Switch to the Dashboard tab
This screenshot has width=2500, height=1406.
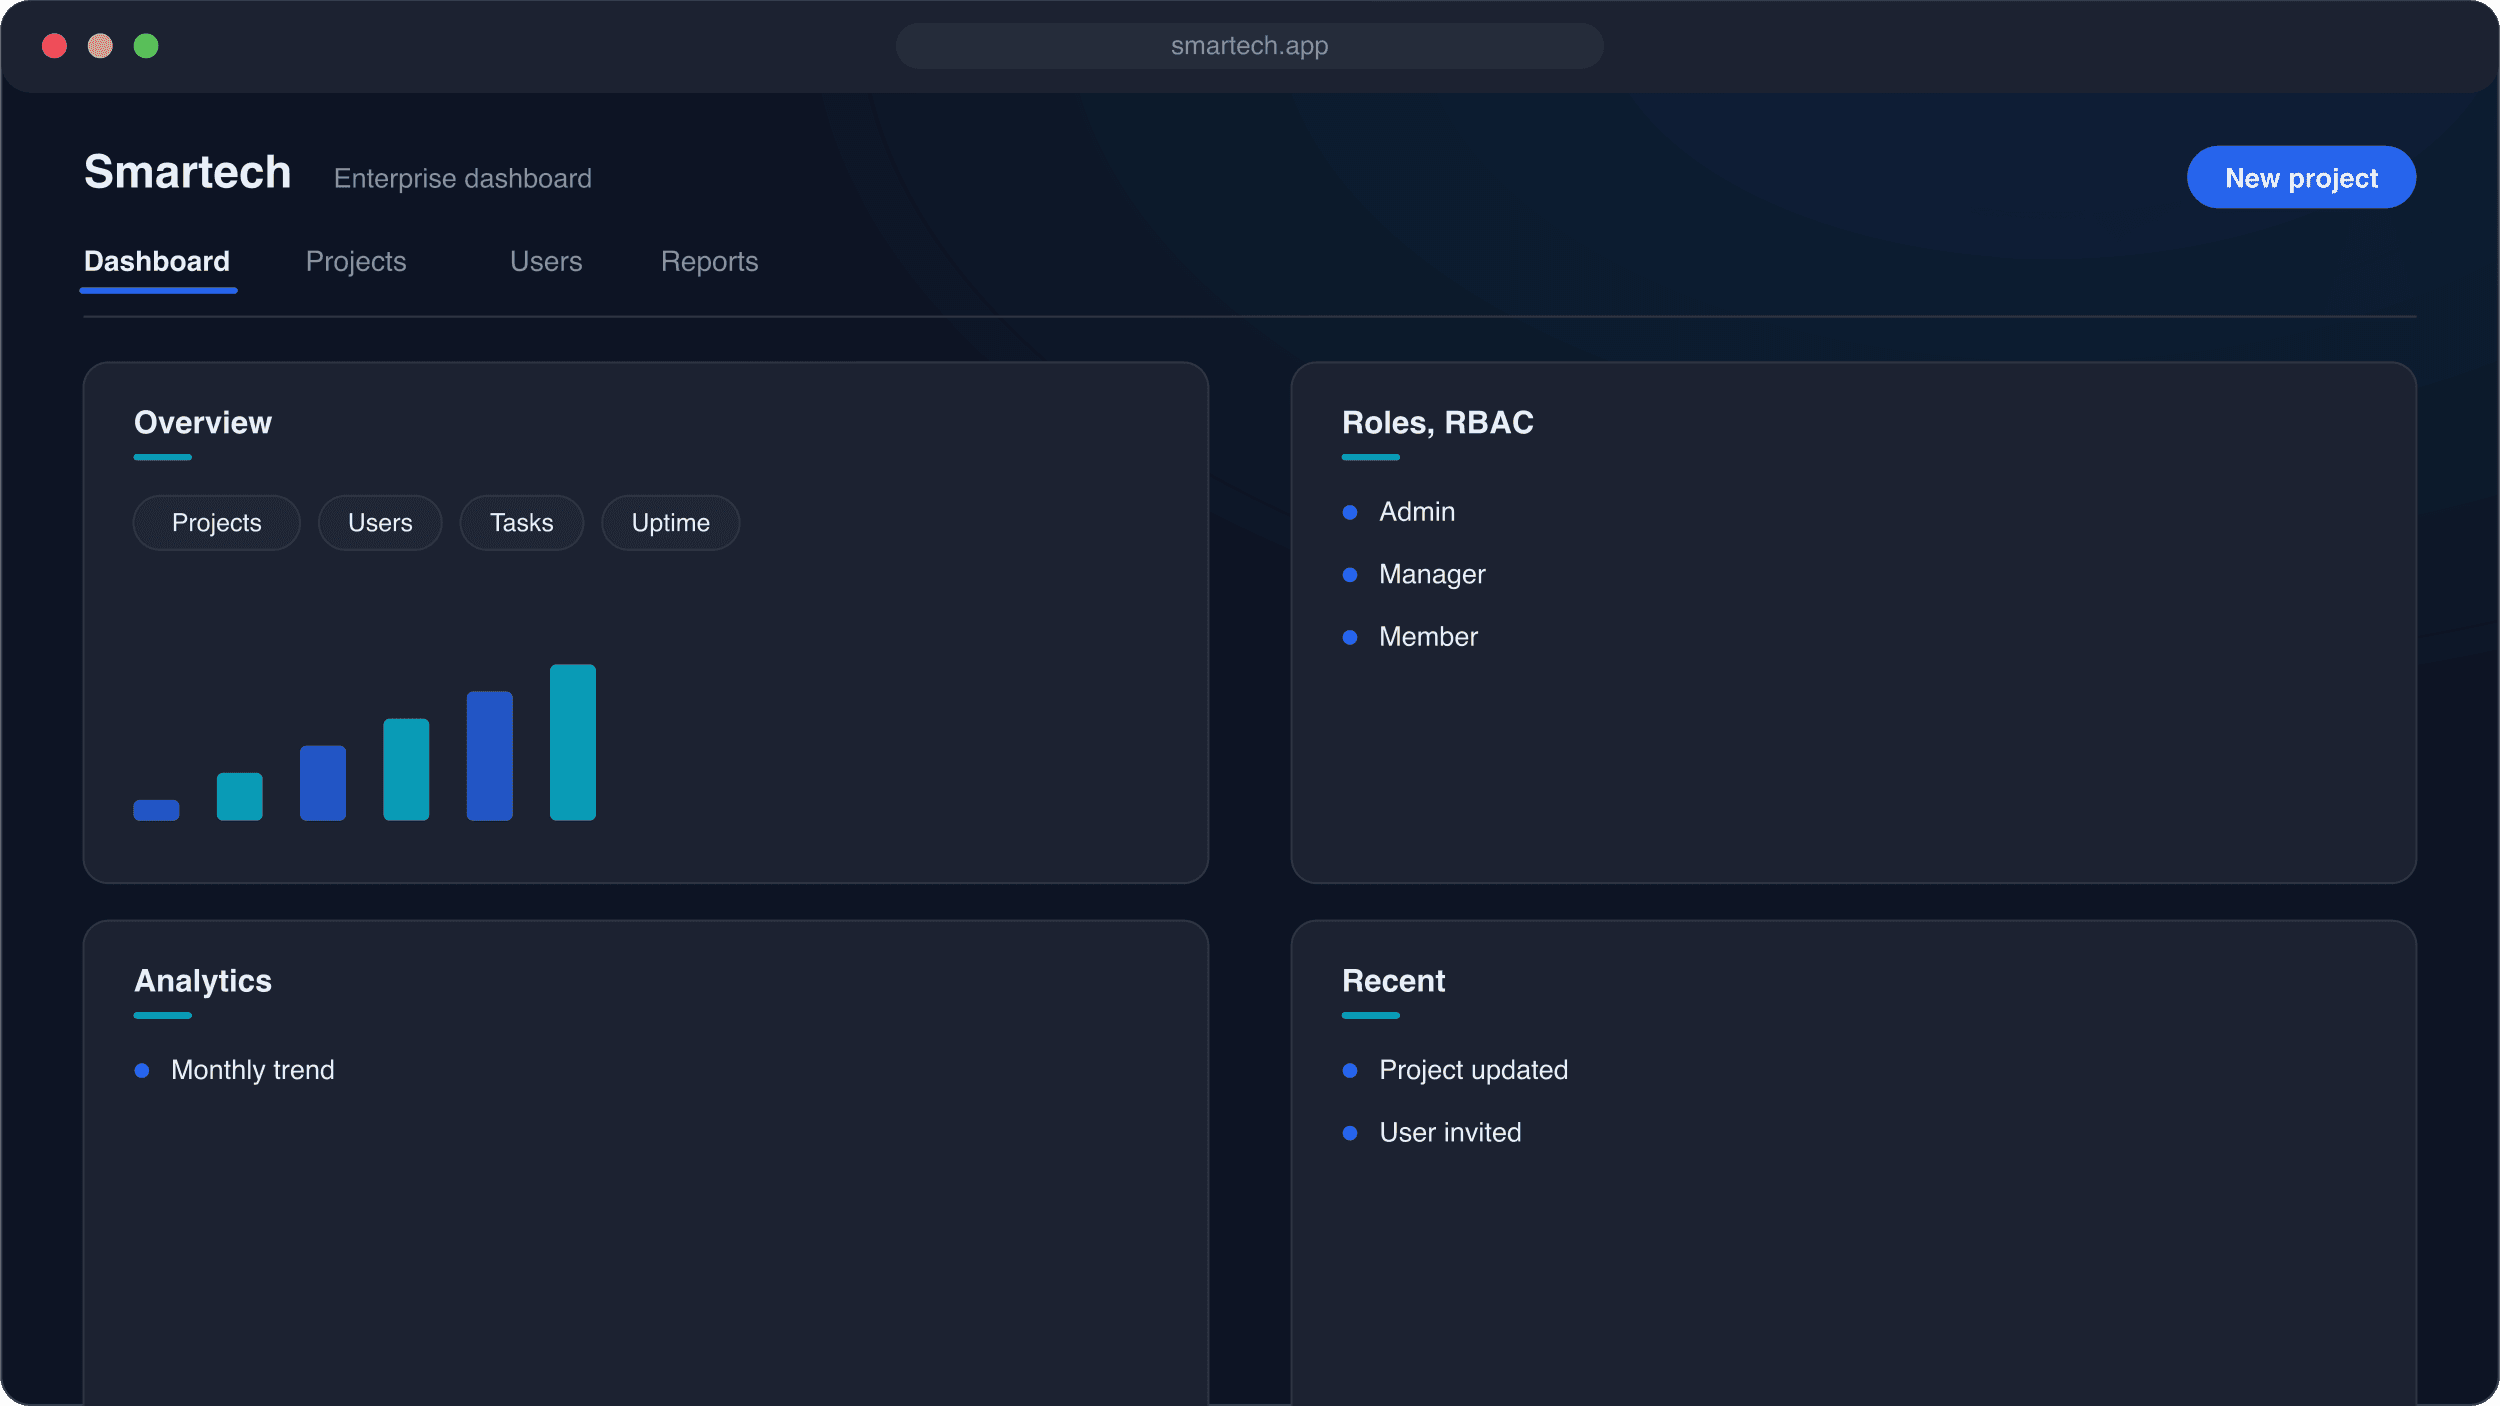[157, 261]
